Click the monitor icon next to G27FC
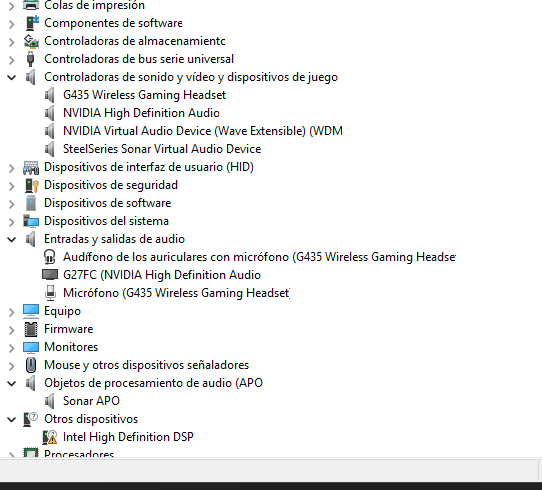Screen dimensions: 542x490 pos(50,275)
